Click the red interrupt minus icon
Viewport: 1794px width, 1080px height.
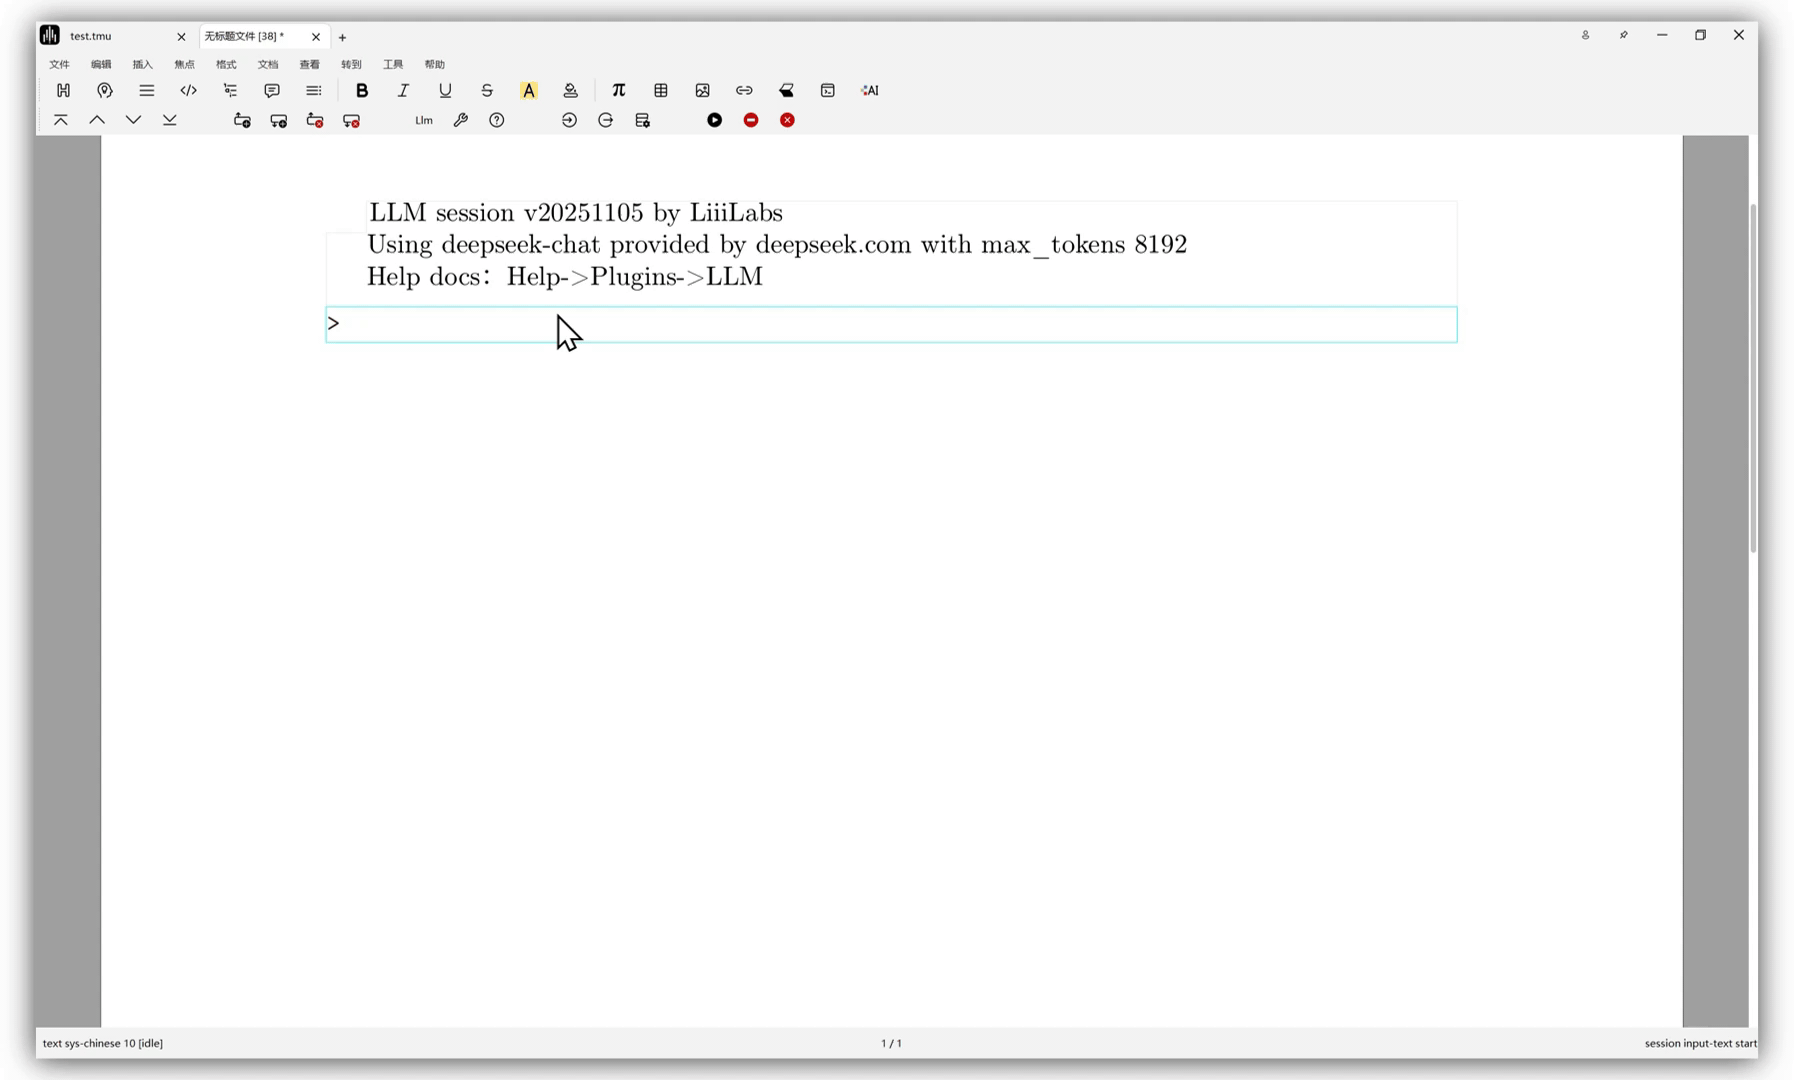click(751, 120)
